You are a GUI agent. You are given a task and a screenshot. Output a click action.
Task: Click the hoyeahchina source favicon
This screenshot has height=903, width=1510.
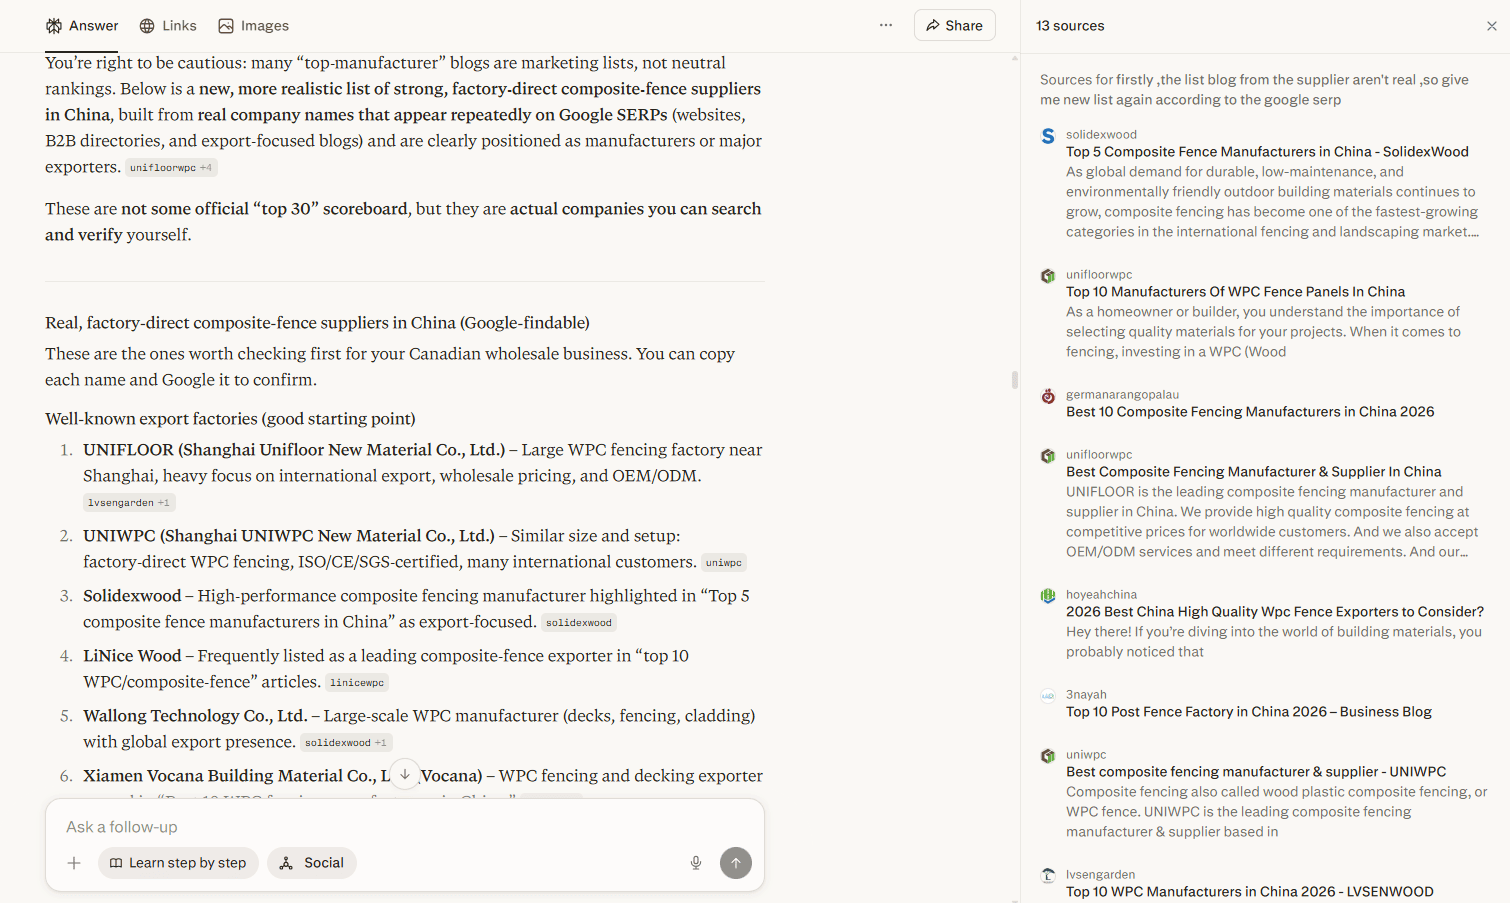(1048, 596)
